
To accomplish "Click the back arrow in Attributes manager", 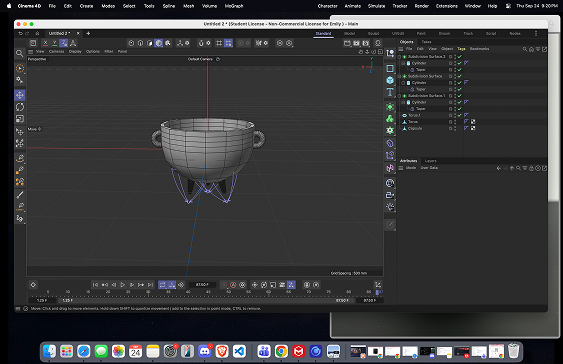I will 498,168.
